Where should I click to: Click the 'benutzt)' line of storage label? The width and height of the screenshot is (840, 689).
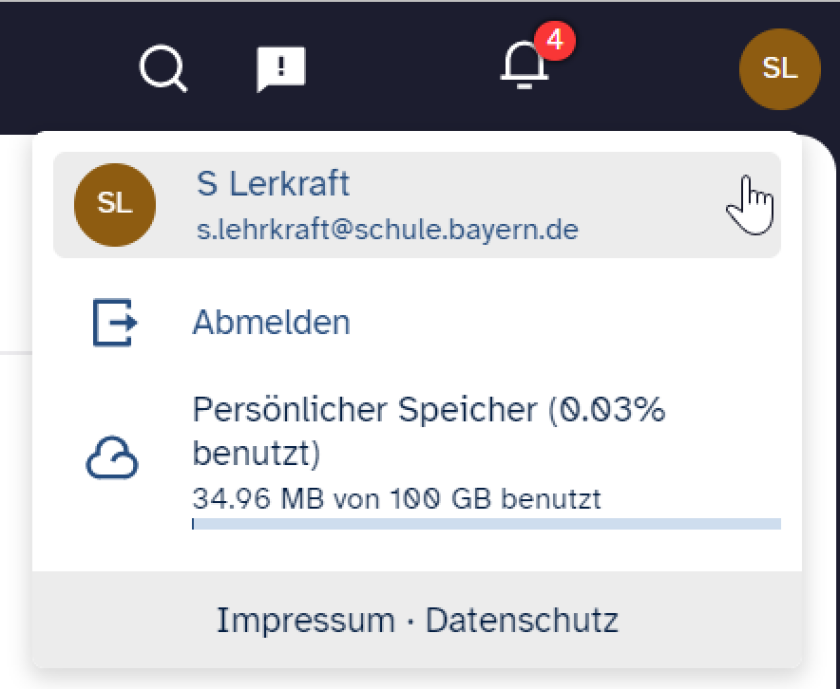[256, 455]
